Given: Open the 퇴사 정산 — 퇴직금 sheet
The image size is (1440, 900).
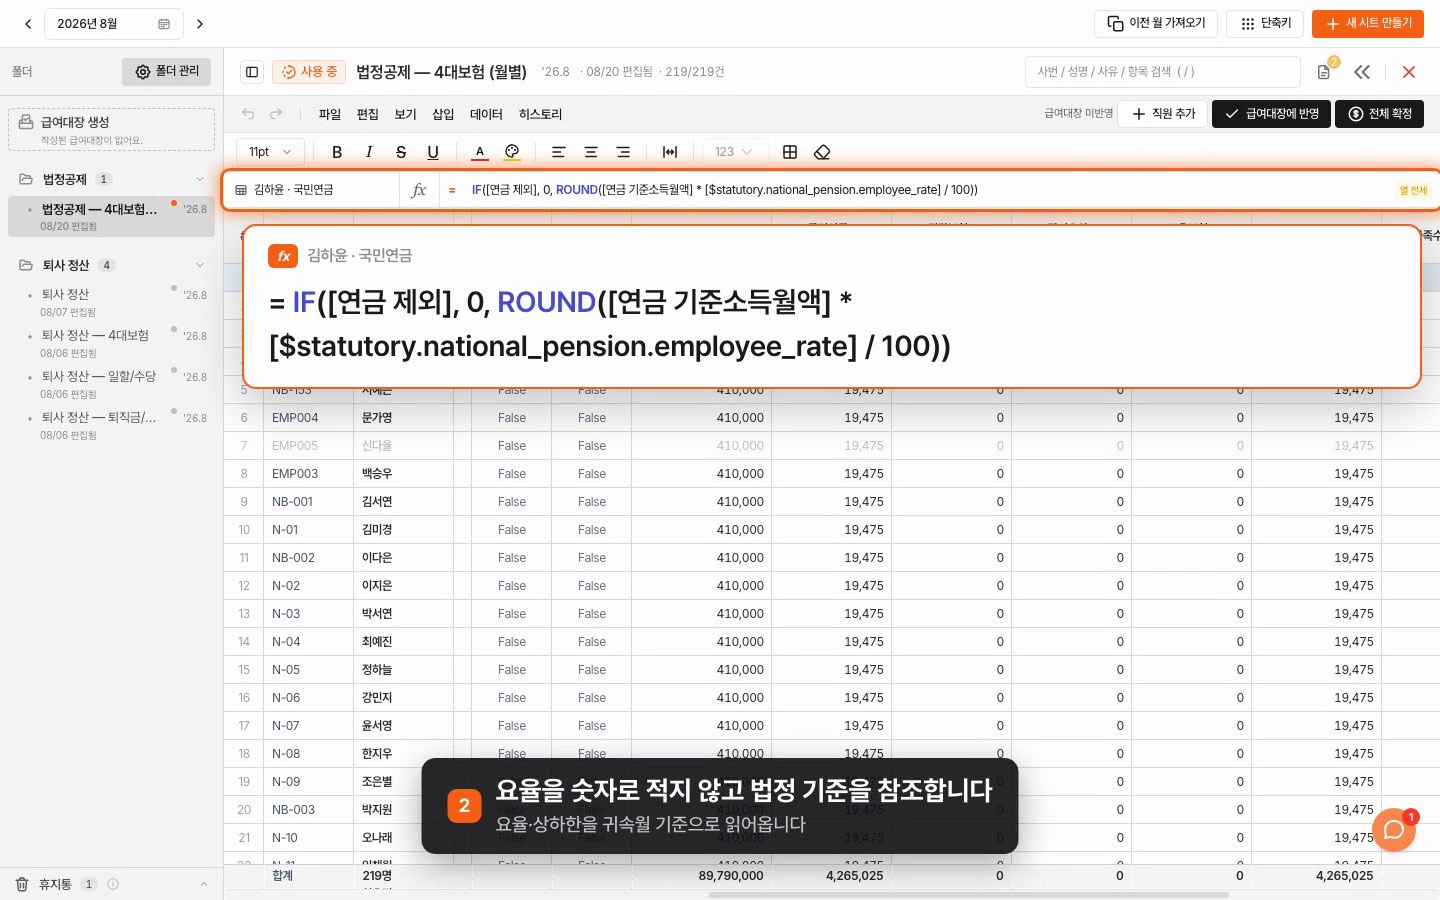Looking at the screenshot, I should click(x=111, y=425).
